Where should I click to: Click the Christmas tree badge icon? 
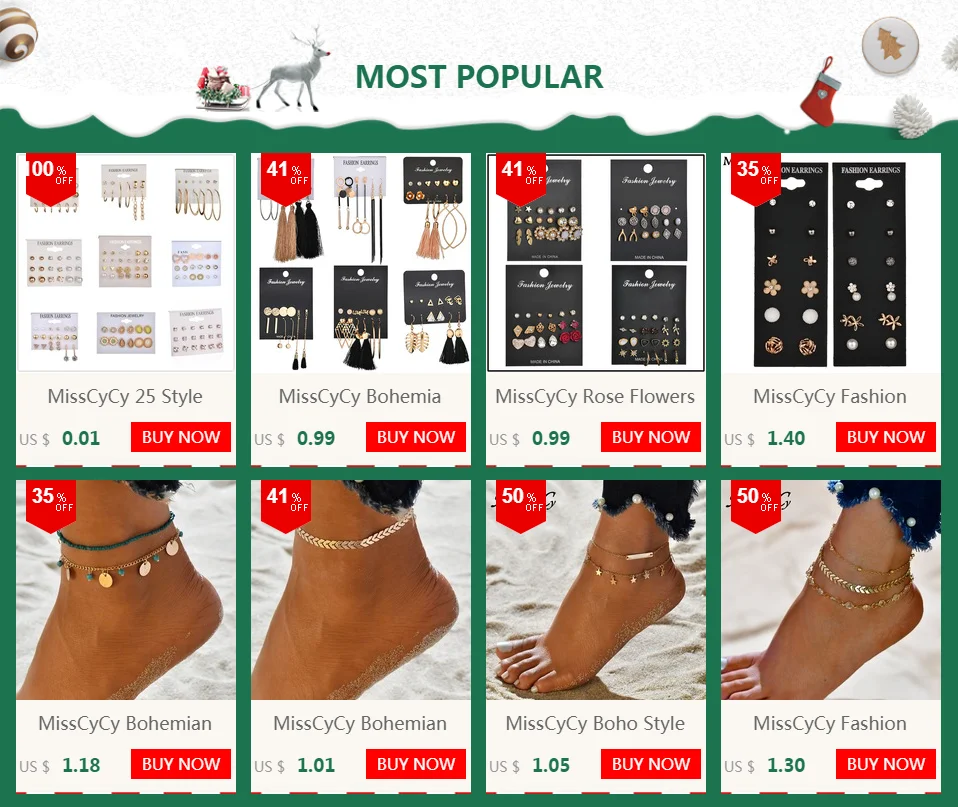pyautogui.click(x=890, y=45)
